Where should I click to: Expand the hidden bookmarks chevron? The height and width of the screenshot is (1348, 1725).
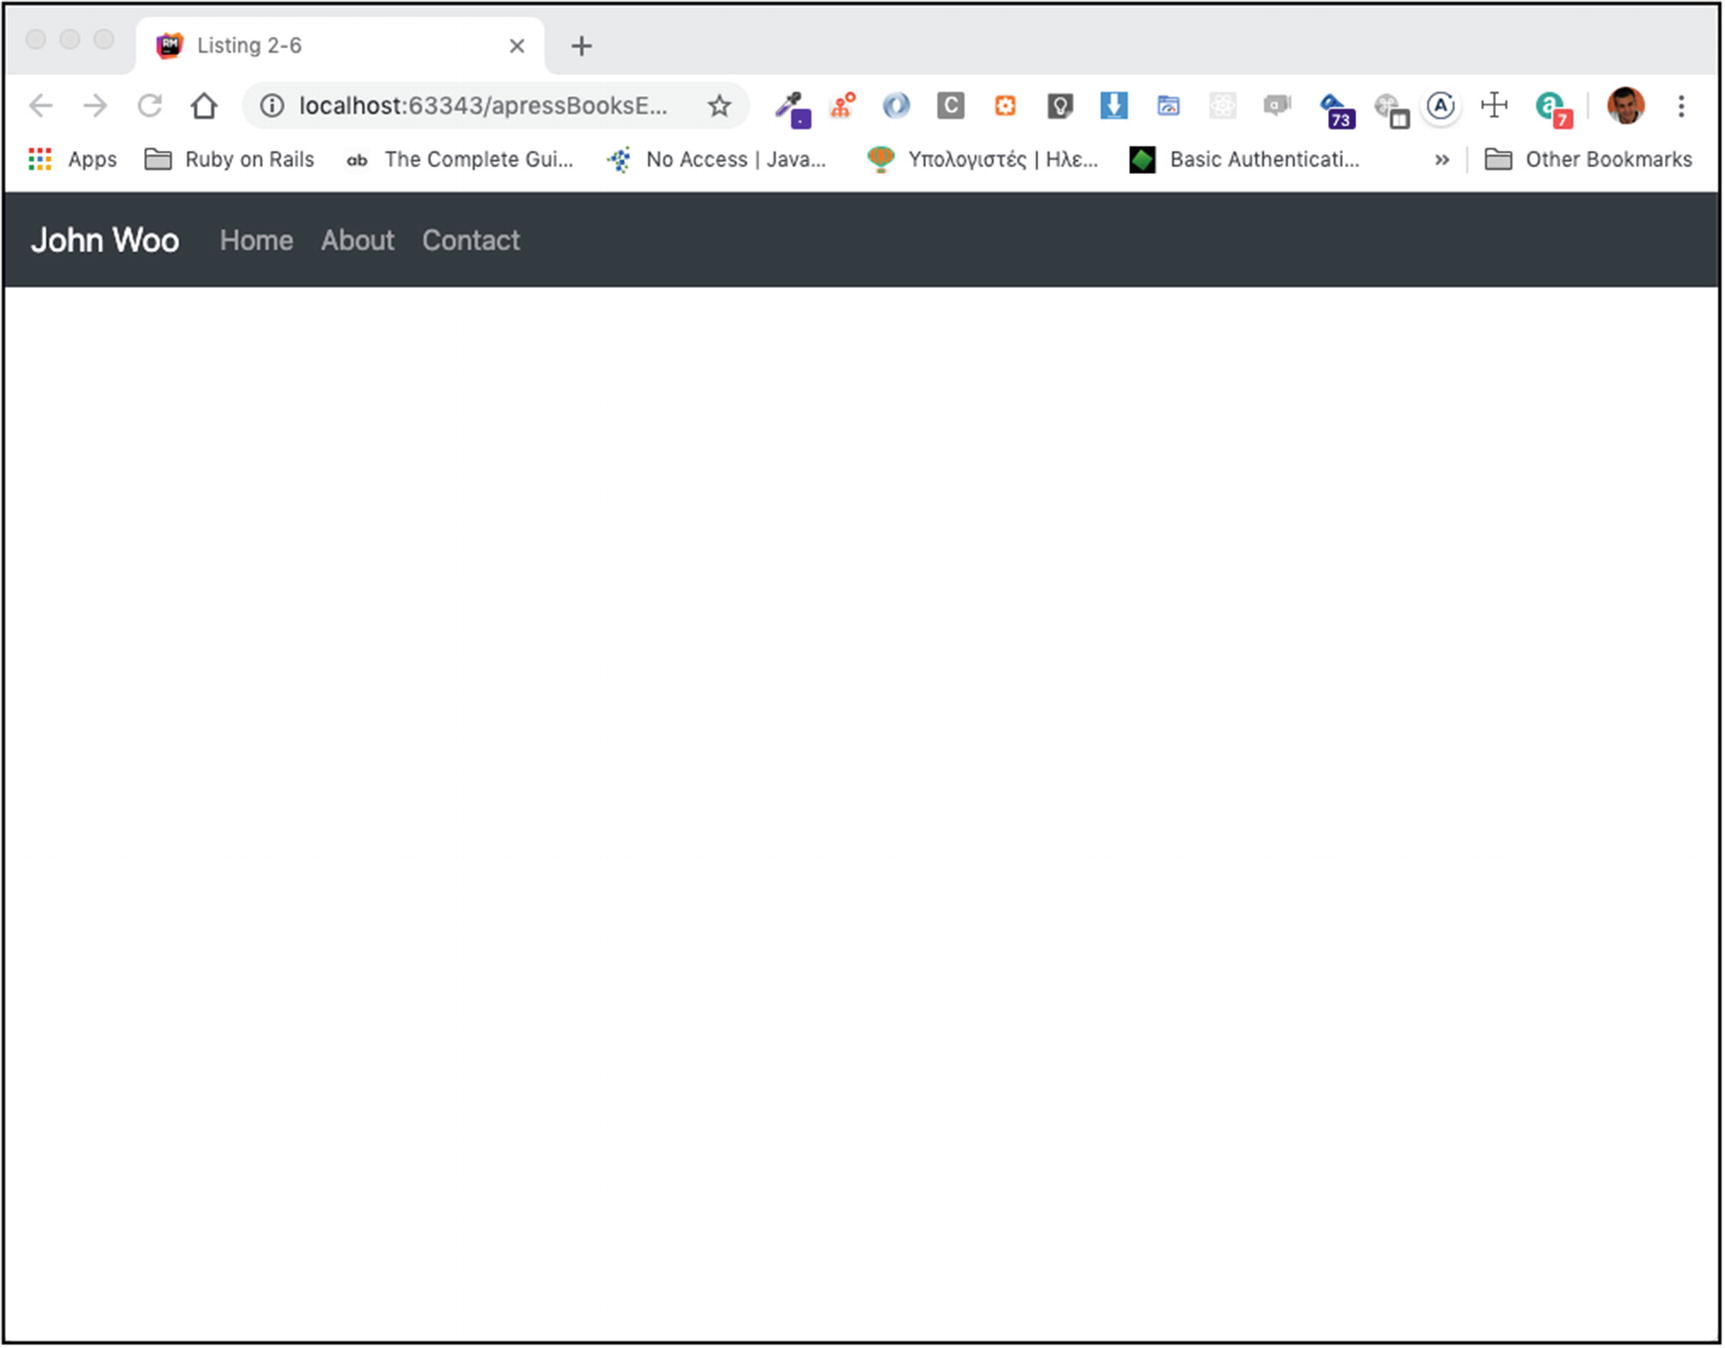pos(1441,160)
